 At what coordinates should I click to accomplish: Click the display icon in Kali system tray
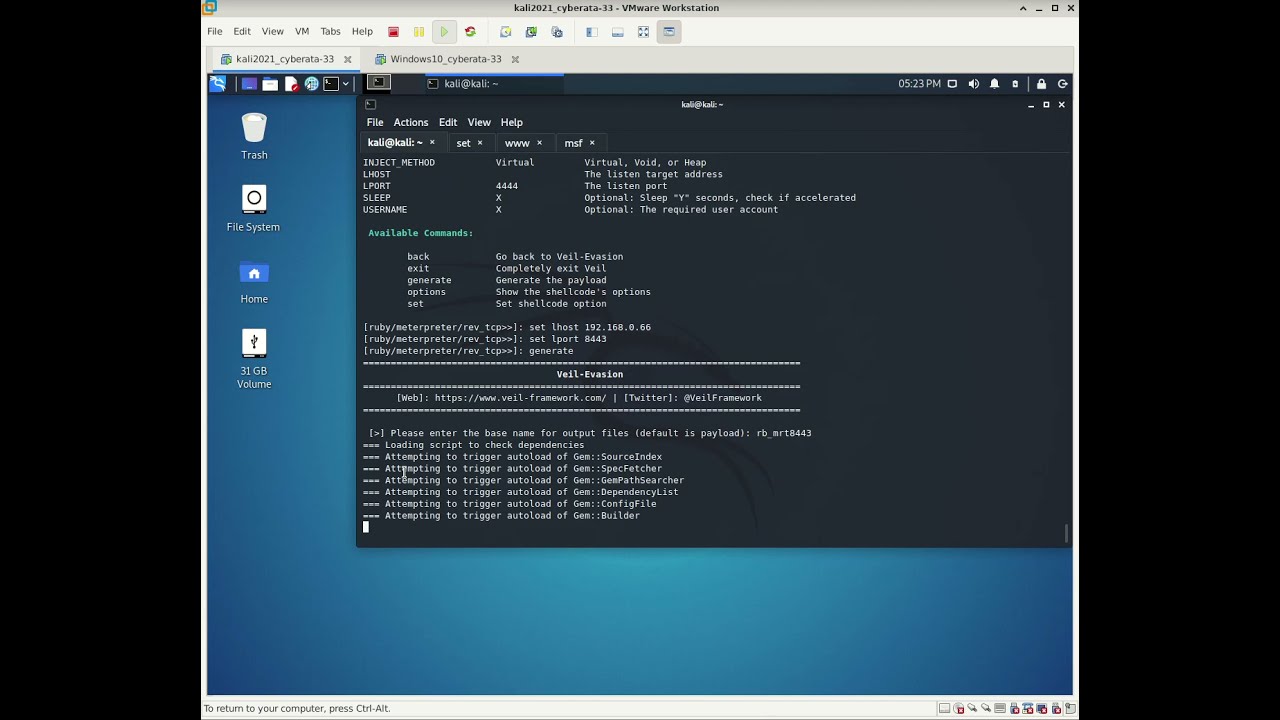(x=952, y=84)
